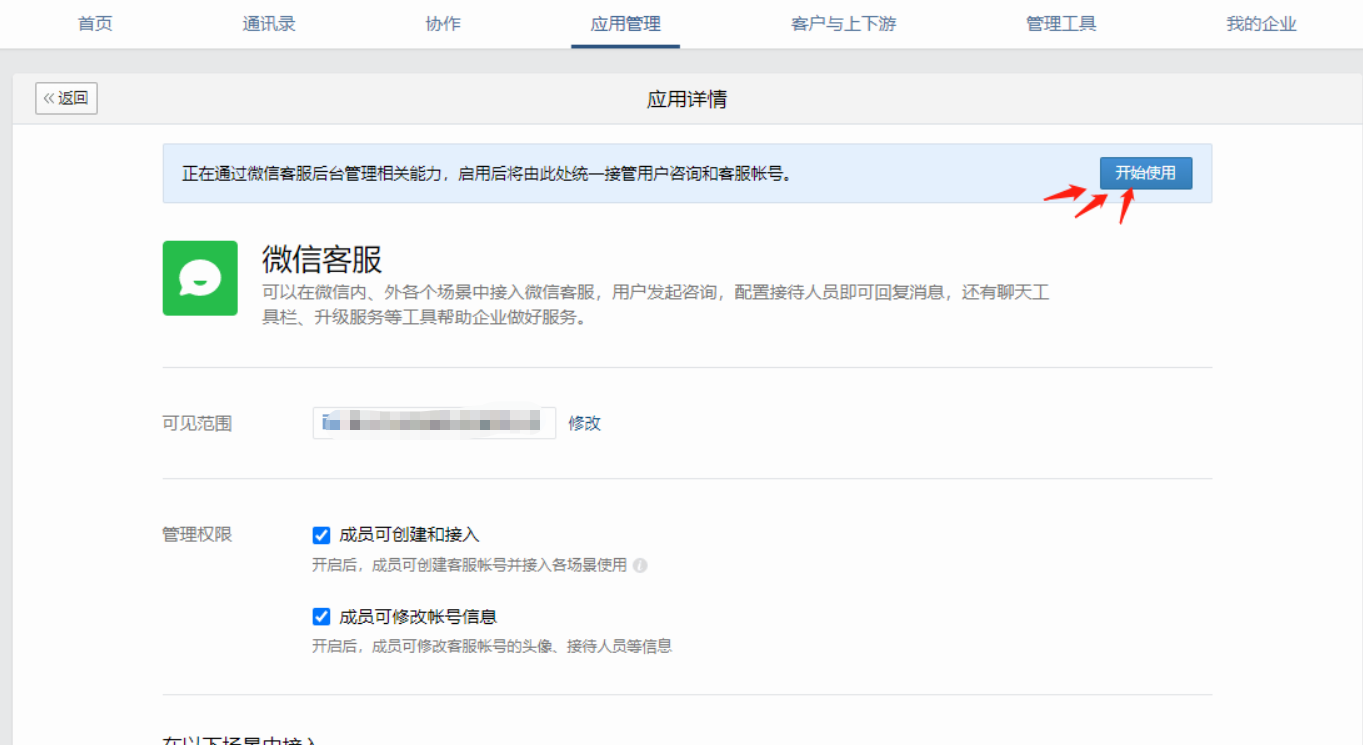Click the info icon beside the account creation hint
Viewport: 1363px width, 745px height.
coord(640,565)
